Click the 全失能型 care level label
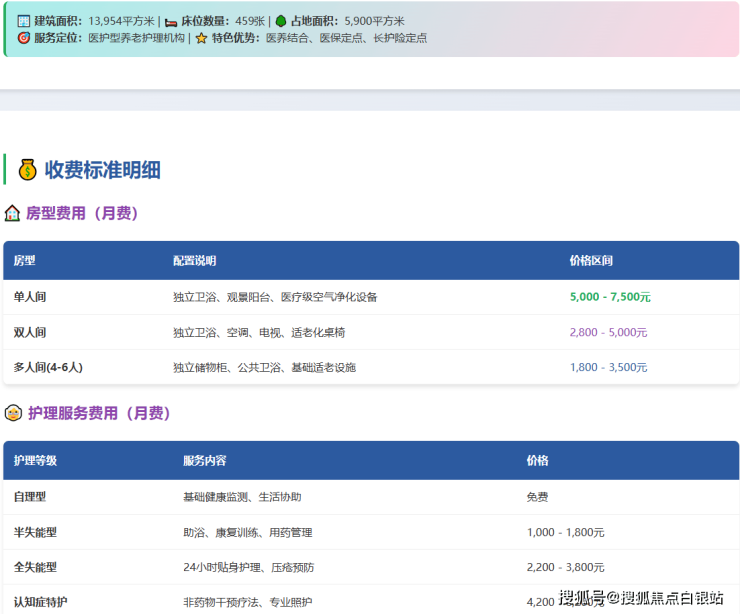This screenshot has width=740, height=614. point(36,567)
